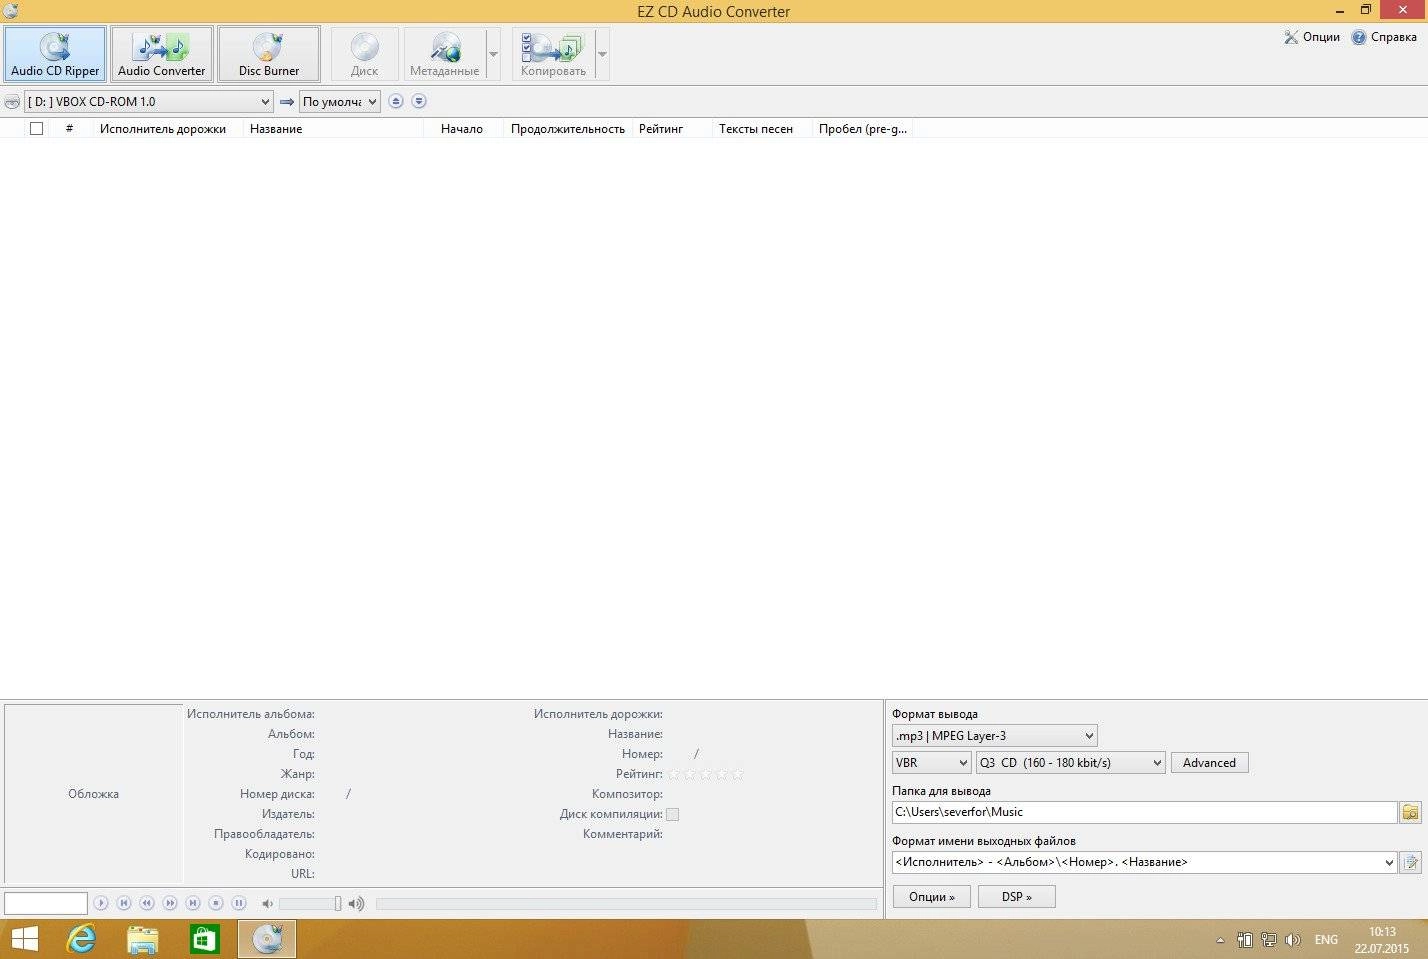Click the Previous track button

click(x=124, y=903)
